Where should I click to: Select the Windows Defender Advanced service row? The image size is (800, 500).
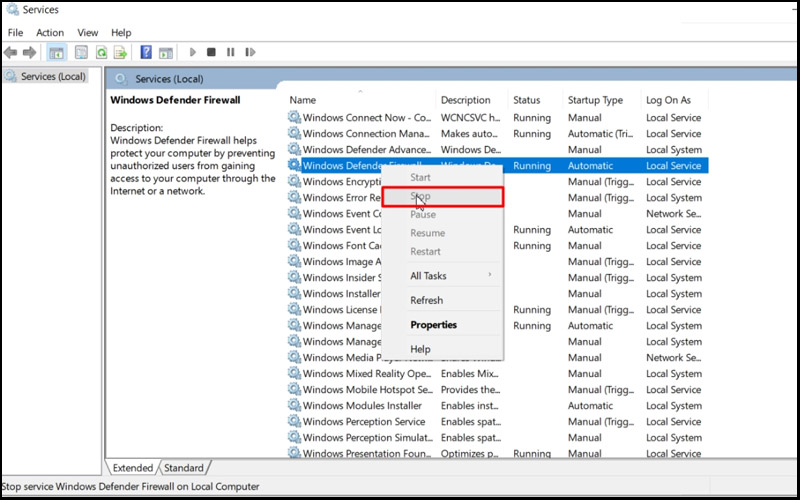(x=497, y=149)
